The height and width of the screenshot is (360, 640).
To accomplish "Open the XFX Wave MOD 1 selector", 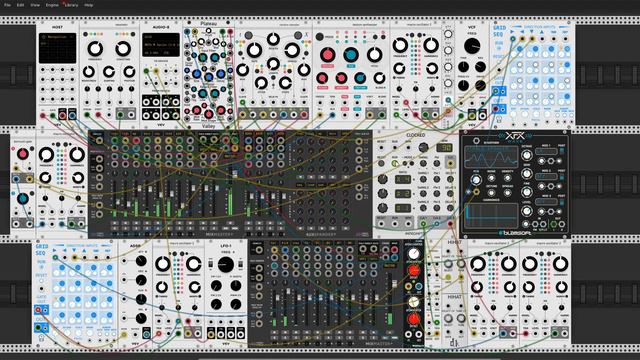I will click(x=547, y=151).
